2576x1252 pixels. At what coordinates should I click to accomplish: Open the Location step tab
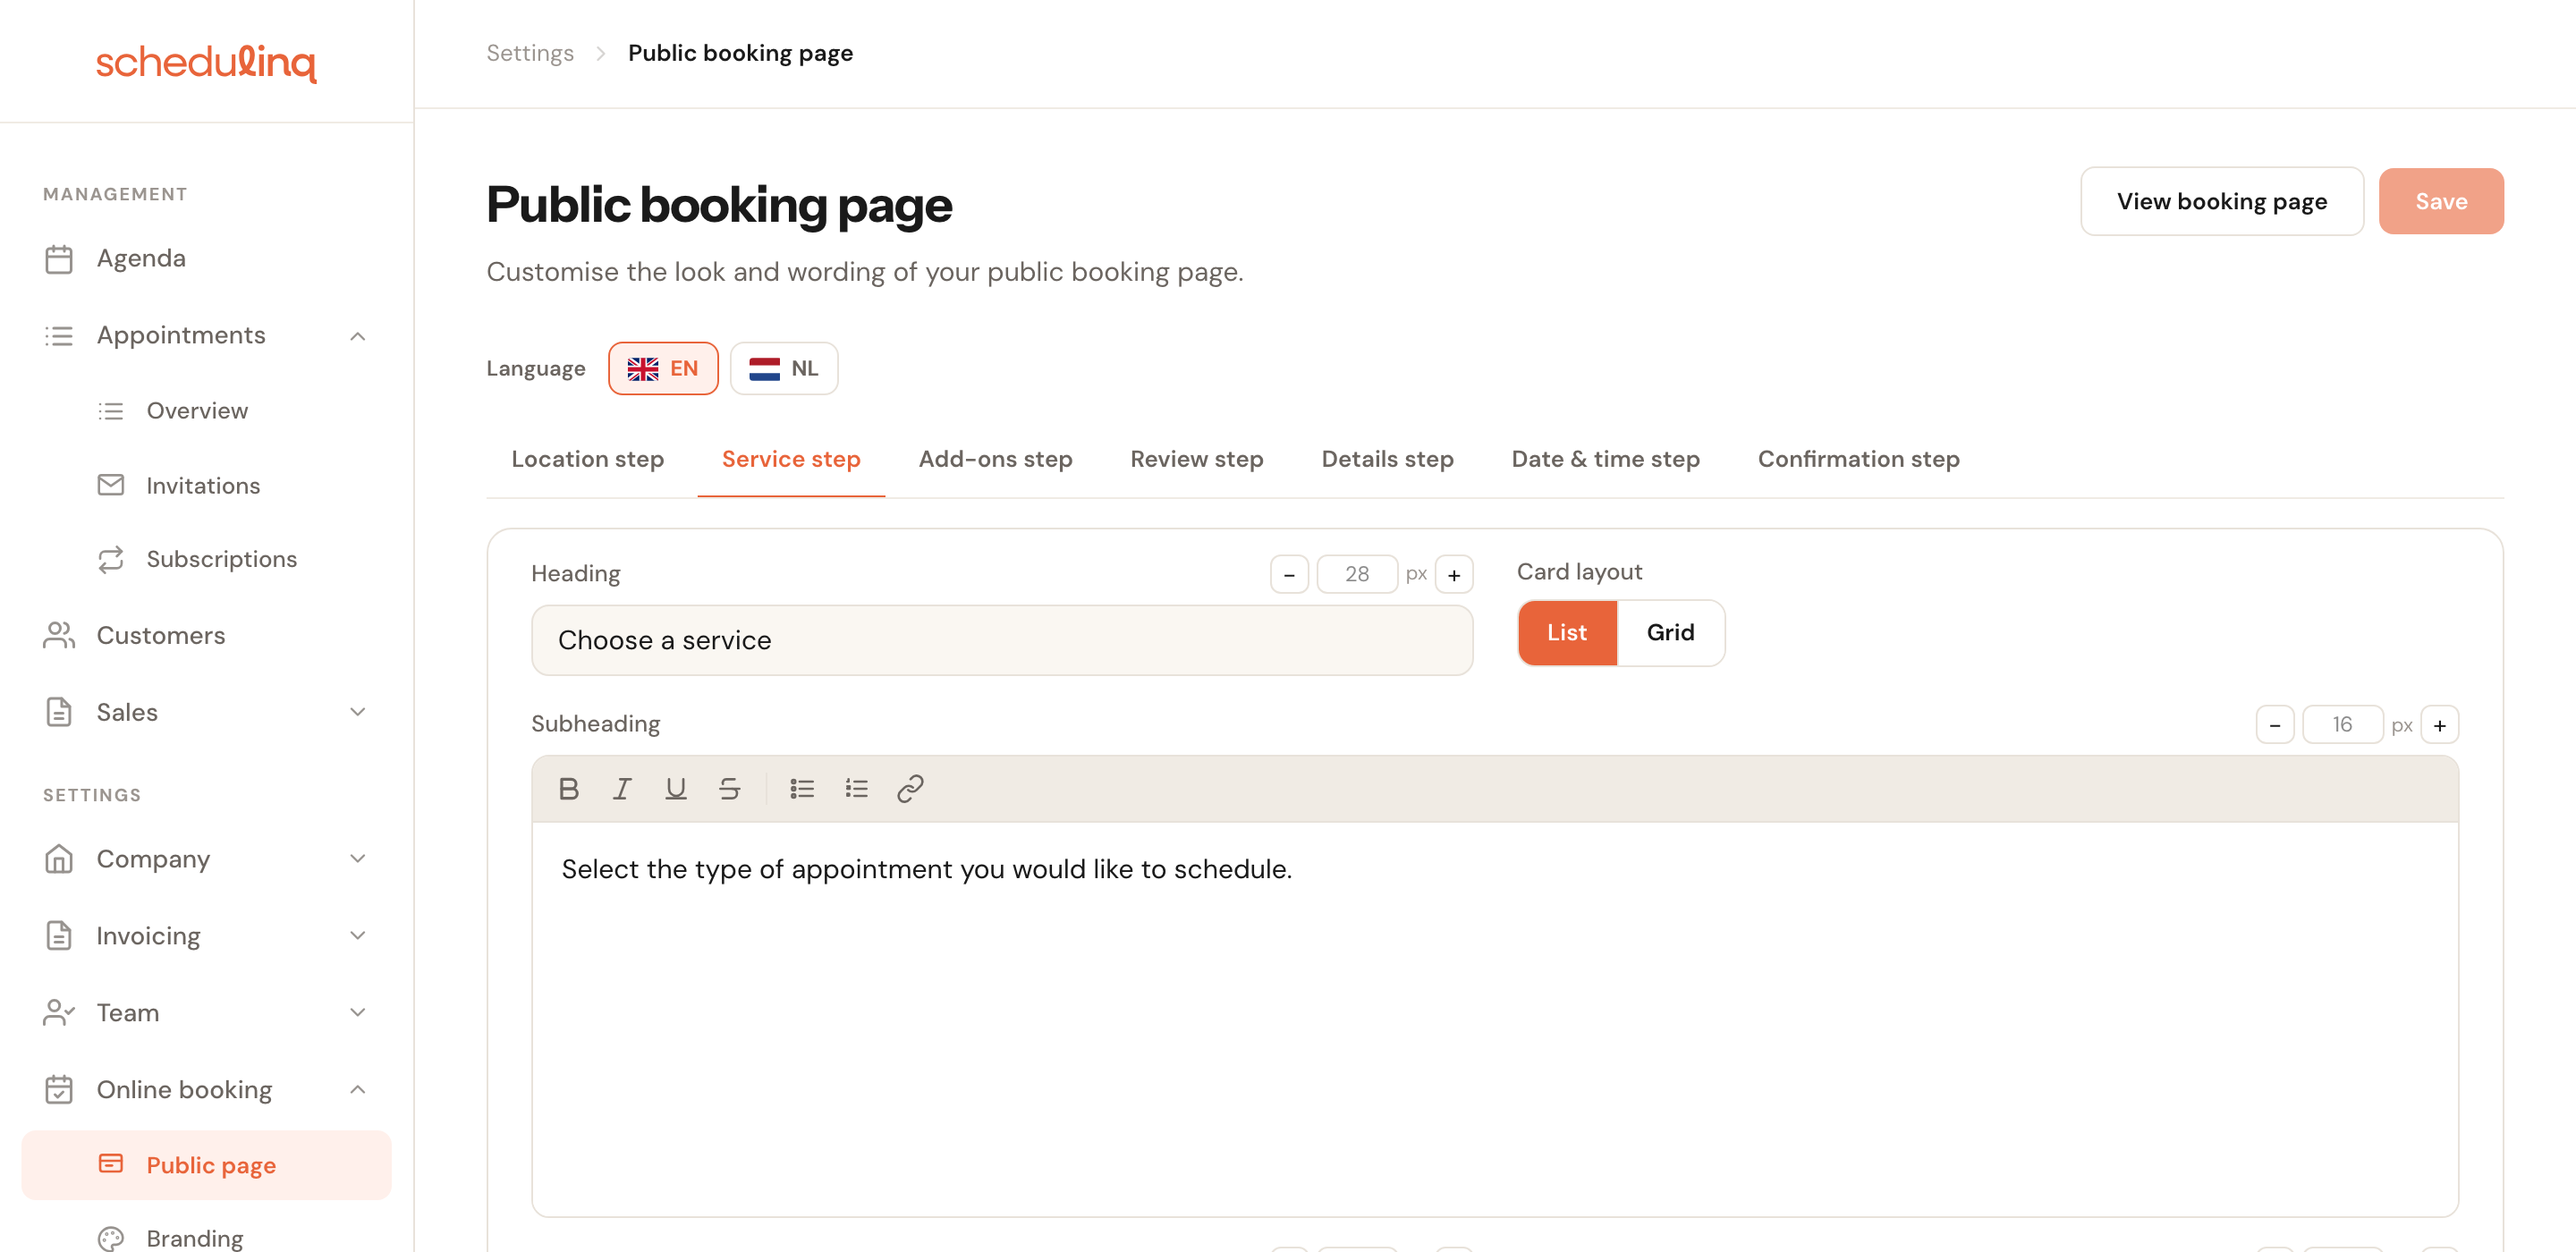588,459
